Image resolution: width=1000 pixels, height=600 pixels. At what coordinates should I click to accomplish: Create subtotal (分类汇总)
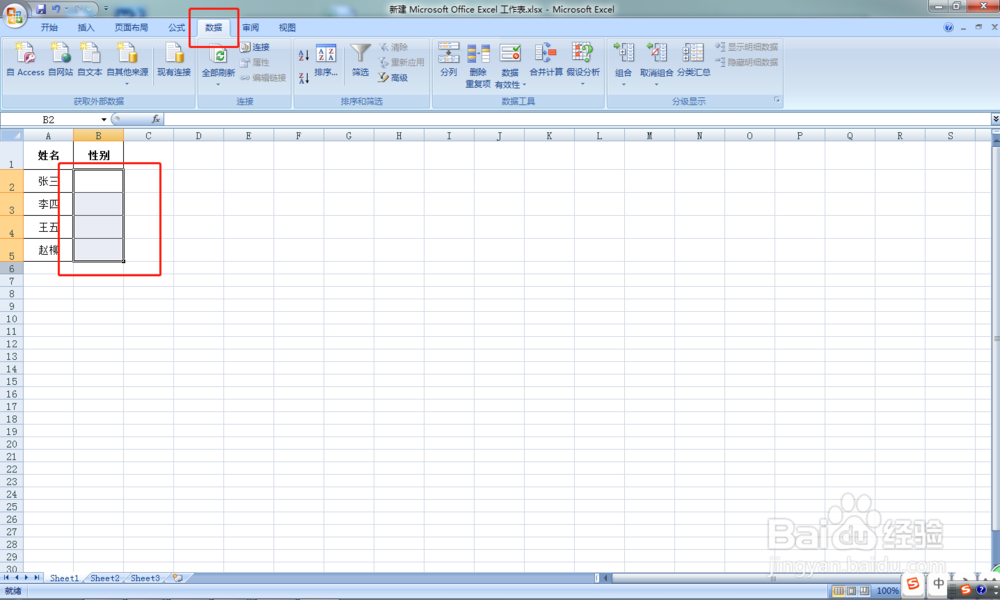click(x=693, y=60)
